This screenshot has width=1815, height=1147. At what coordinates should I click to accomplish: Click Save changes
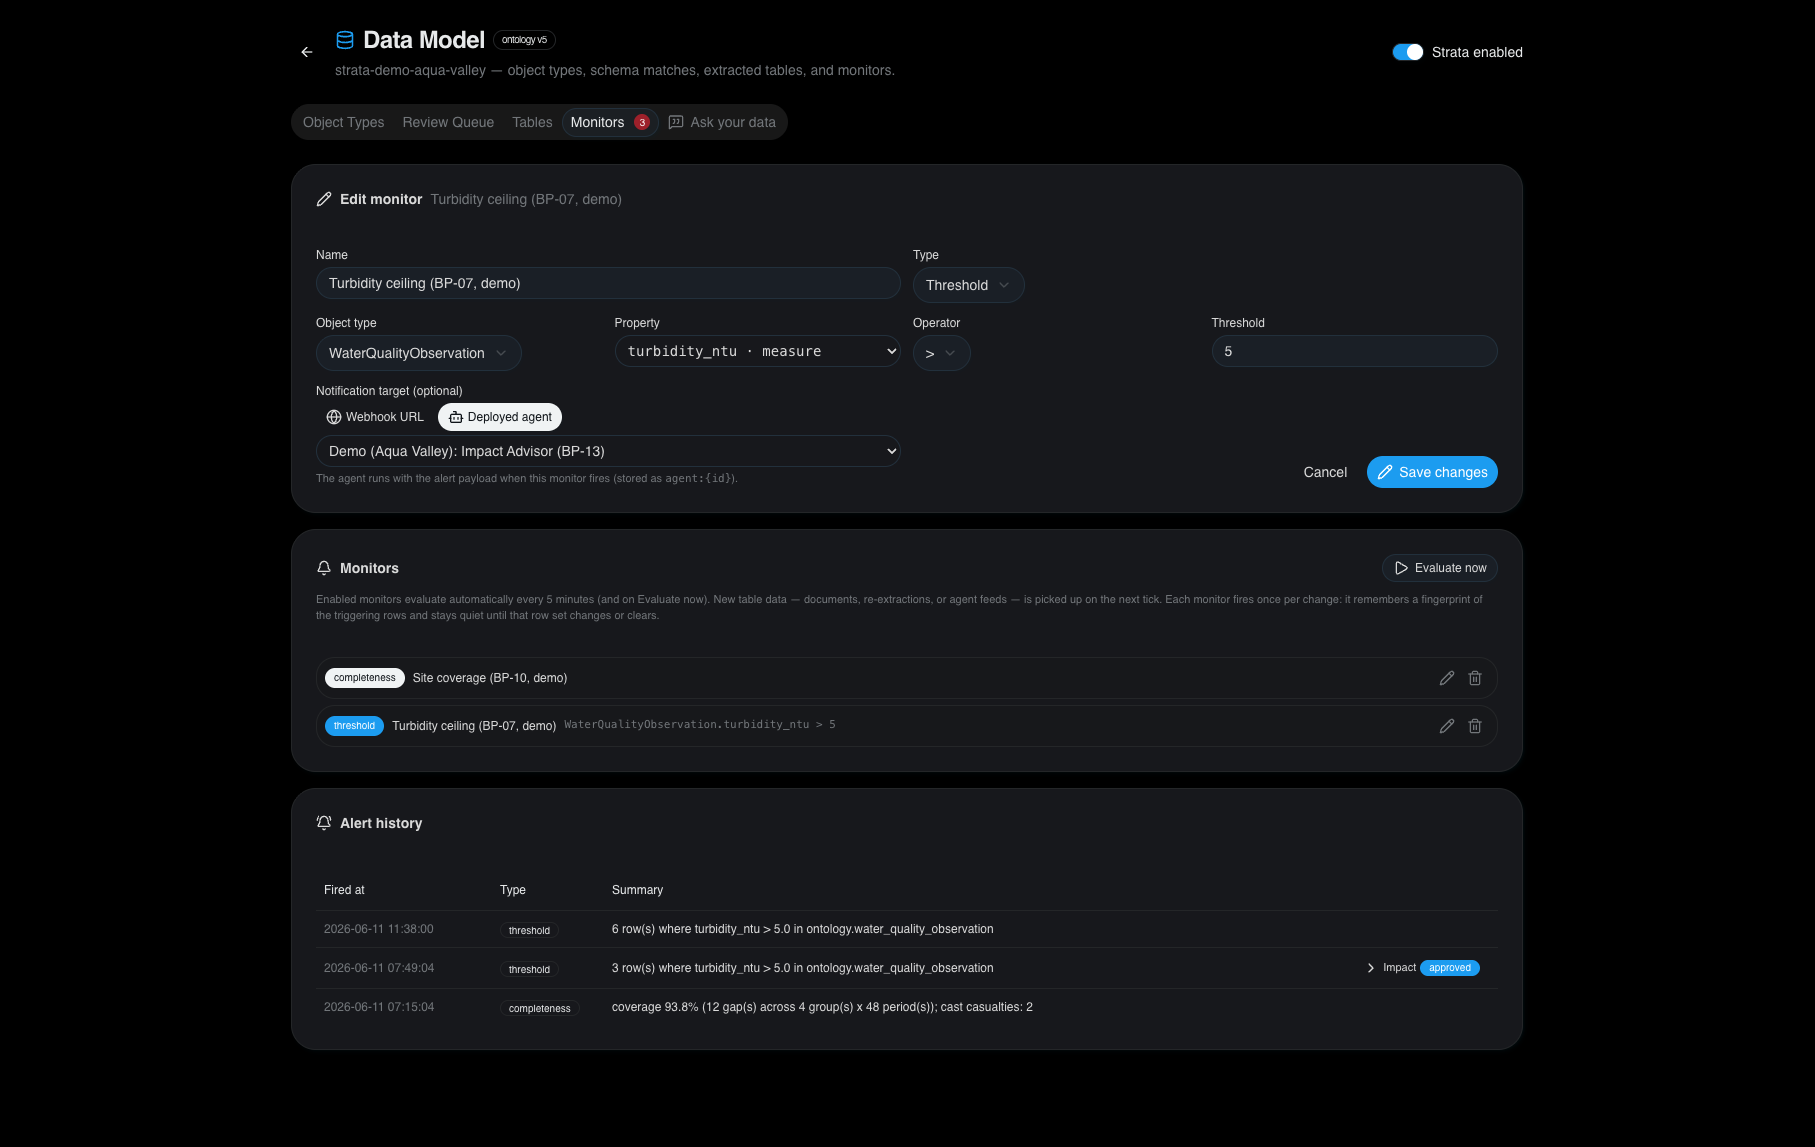tap(1432, 472)
